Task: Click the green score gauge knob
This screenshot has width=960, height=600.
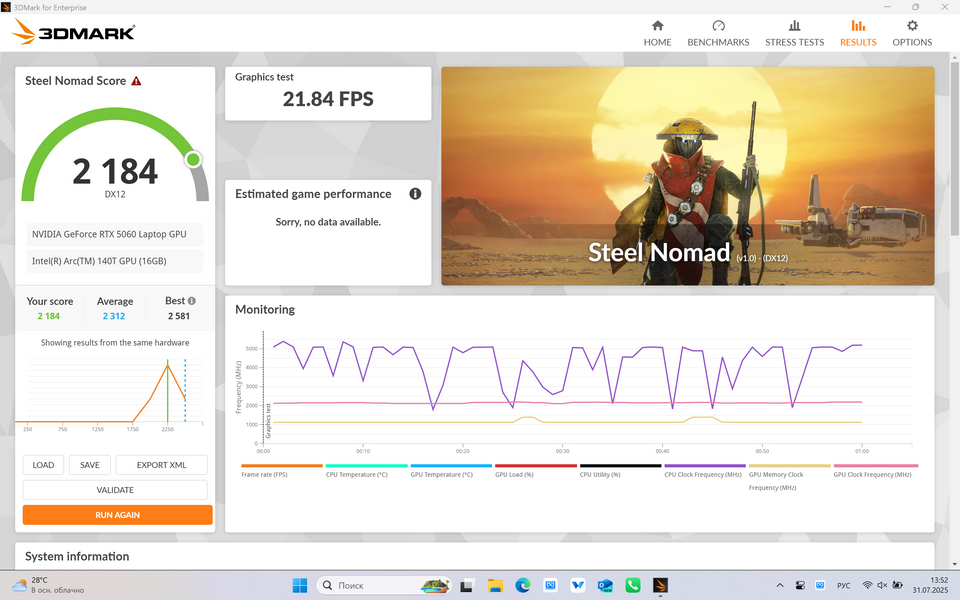Action: tap(193, 160)
